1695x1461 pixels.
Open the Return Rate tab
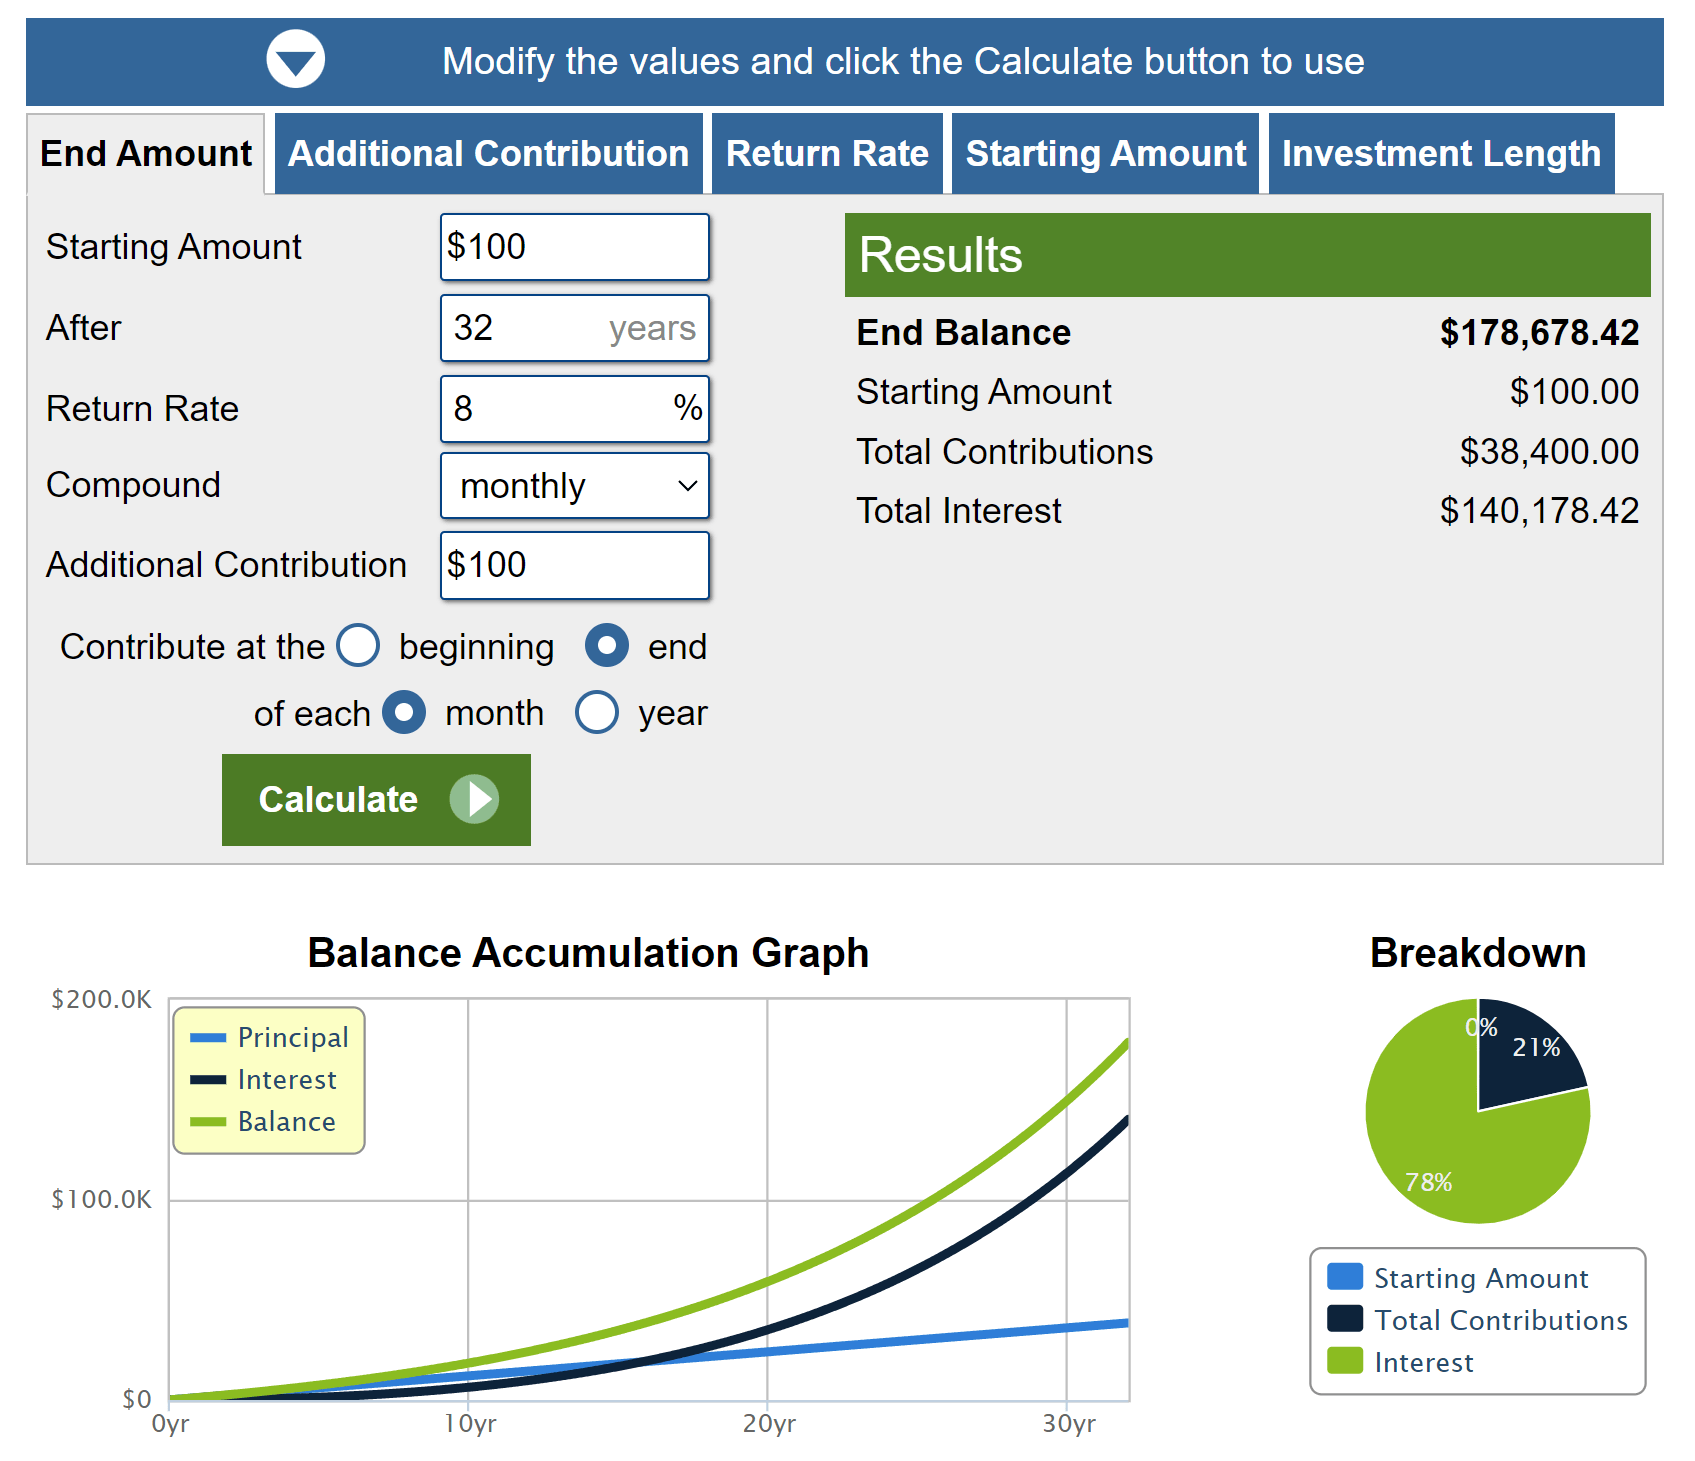coord(827,154)
